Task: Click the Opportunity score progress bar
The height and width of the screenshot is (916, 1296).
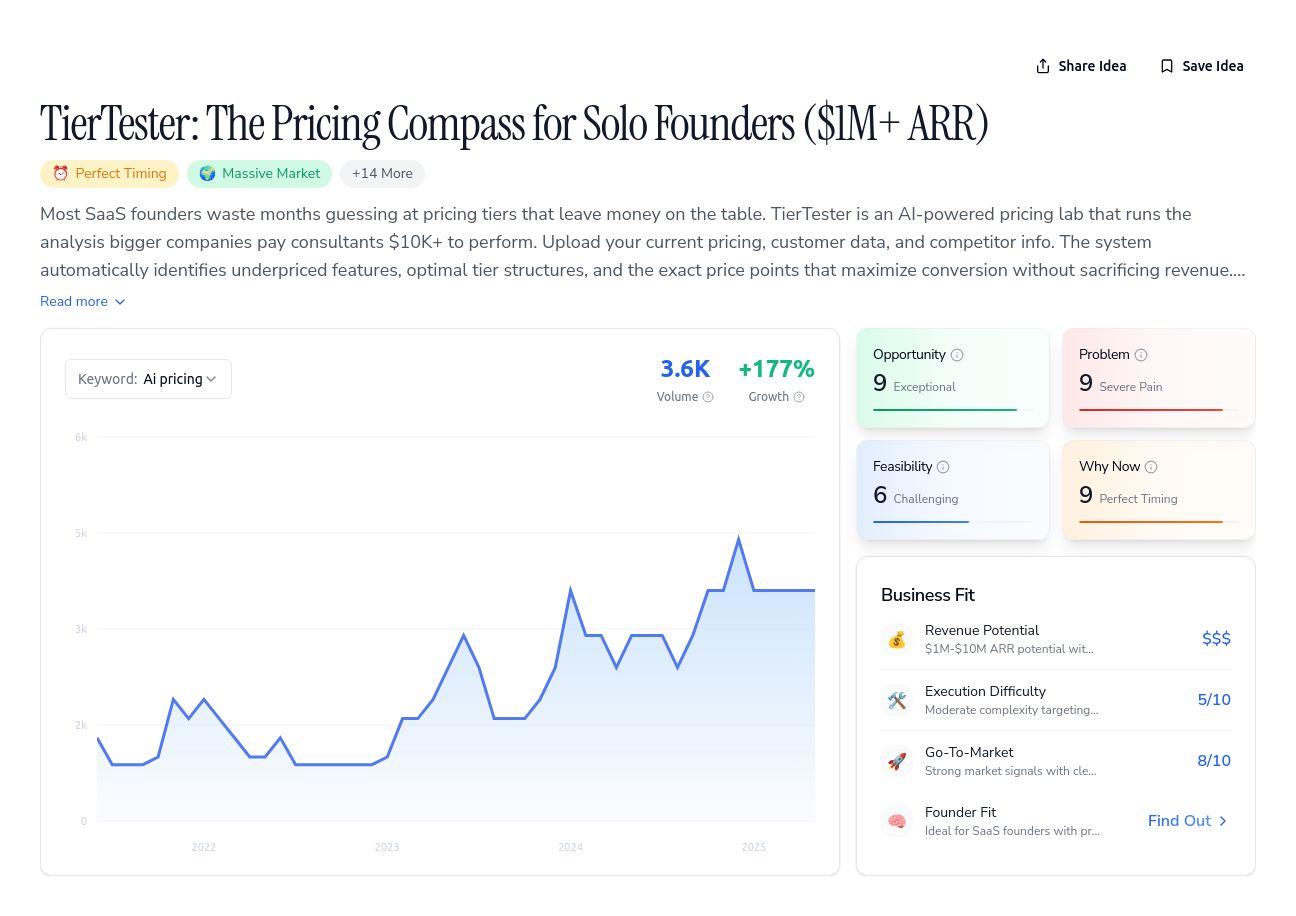Action: click(953, 410)
